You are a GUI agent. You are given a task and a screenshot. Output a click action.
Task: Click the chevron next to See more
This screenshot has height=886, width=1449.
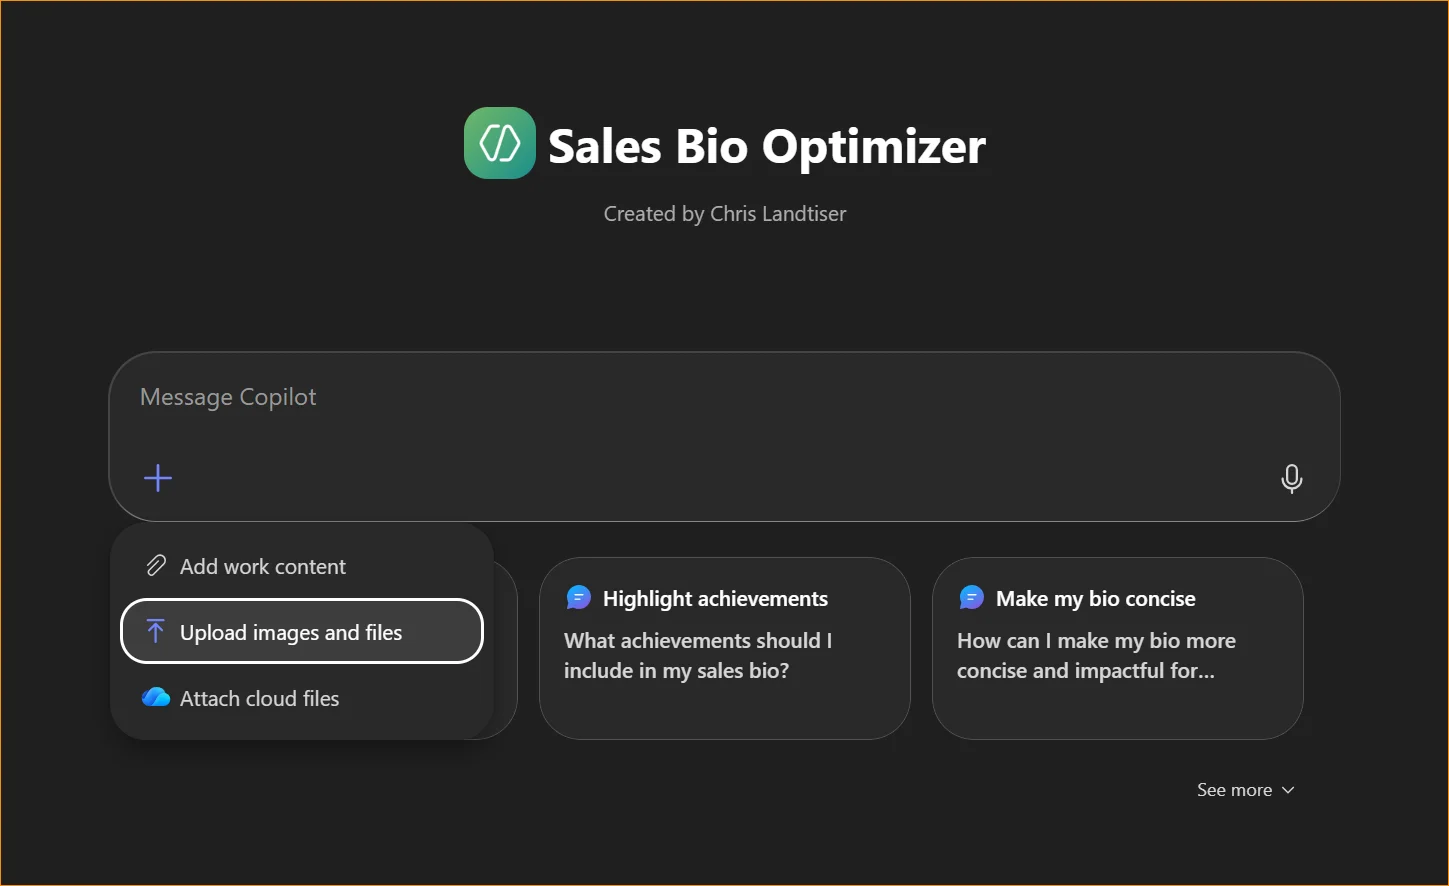point(1288,790)
